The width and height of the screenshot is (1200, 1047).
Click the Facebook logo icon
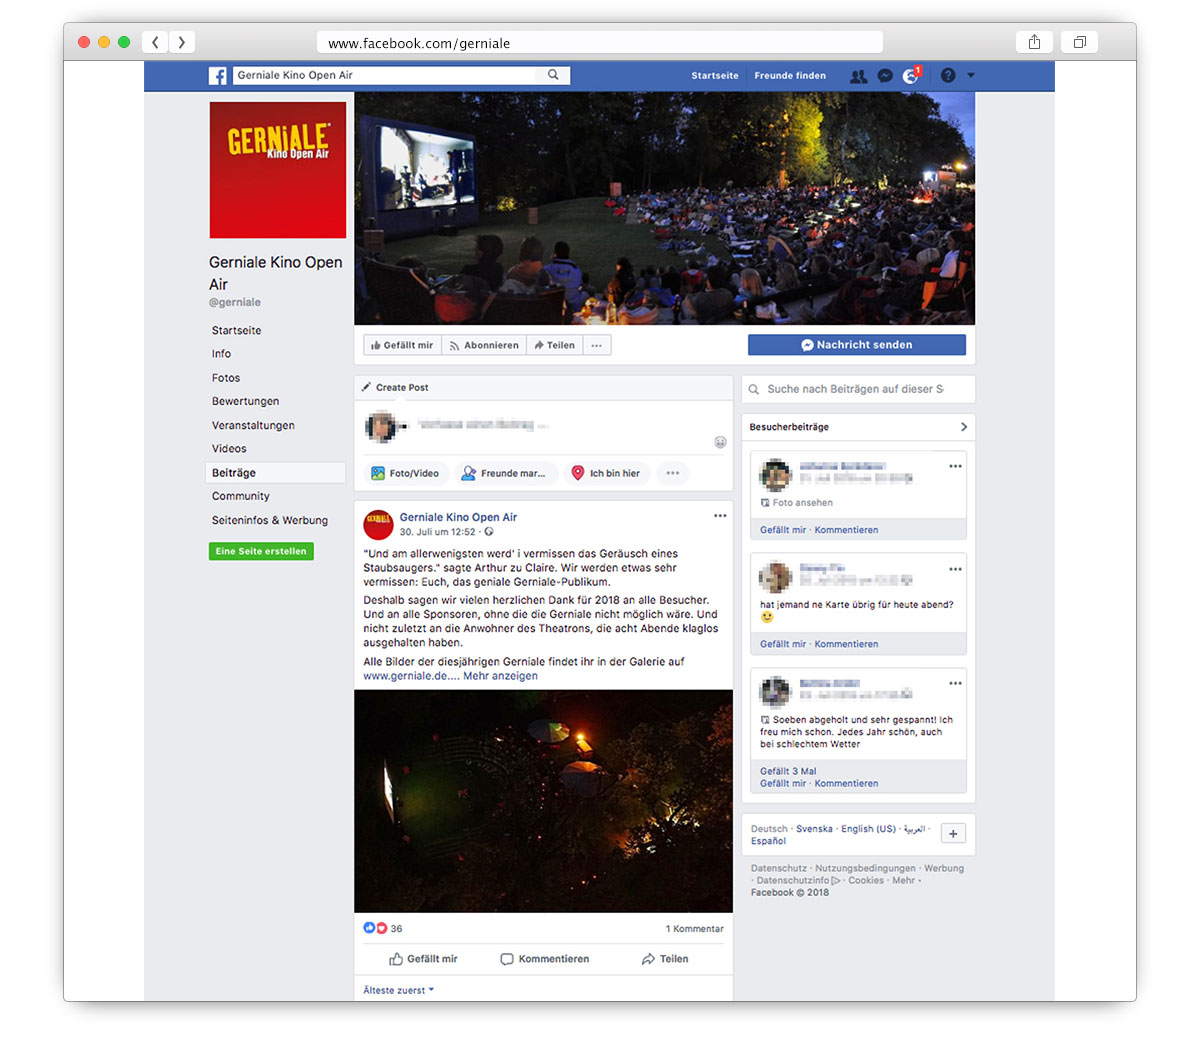coord(217,76)
